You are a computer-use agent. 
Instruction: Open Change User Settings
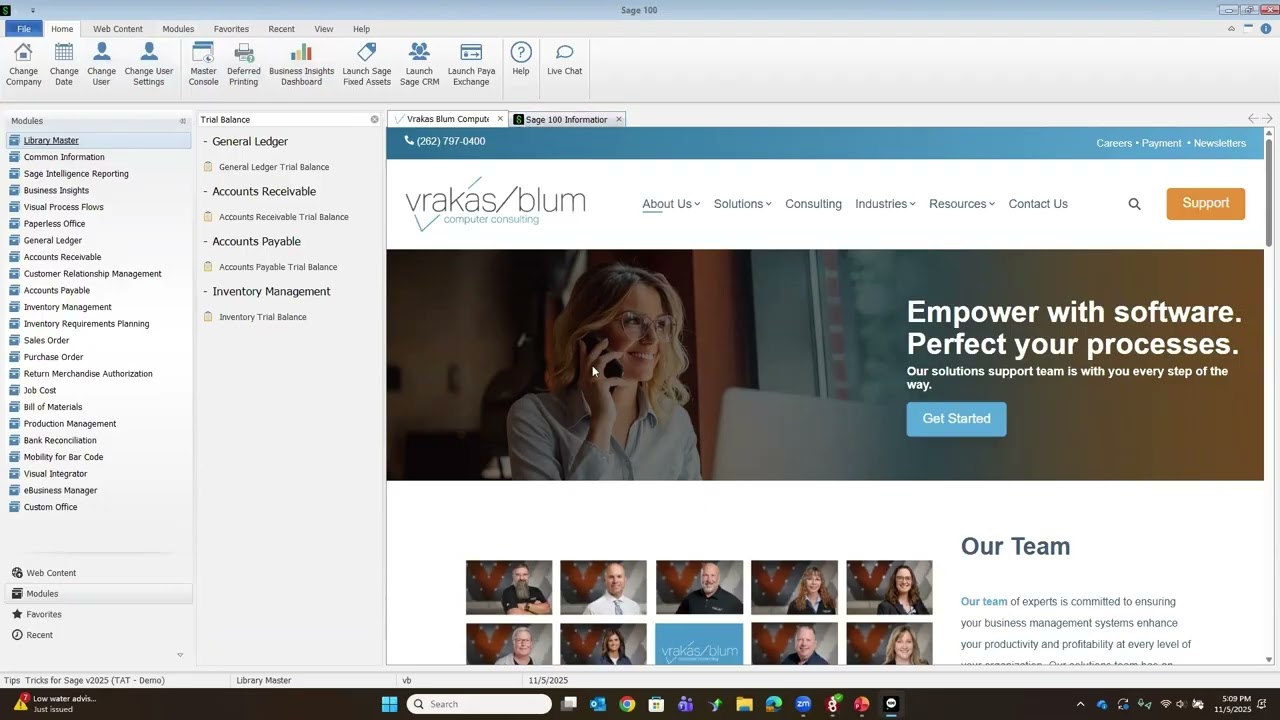(149, 64)
